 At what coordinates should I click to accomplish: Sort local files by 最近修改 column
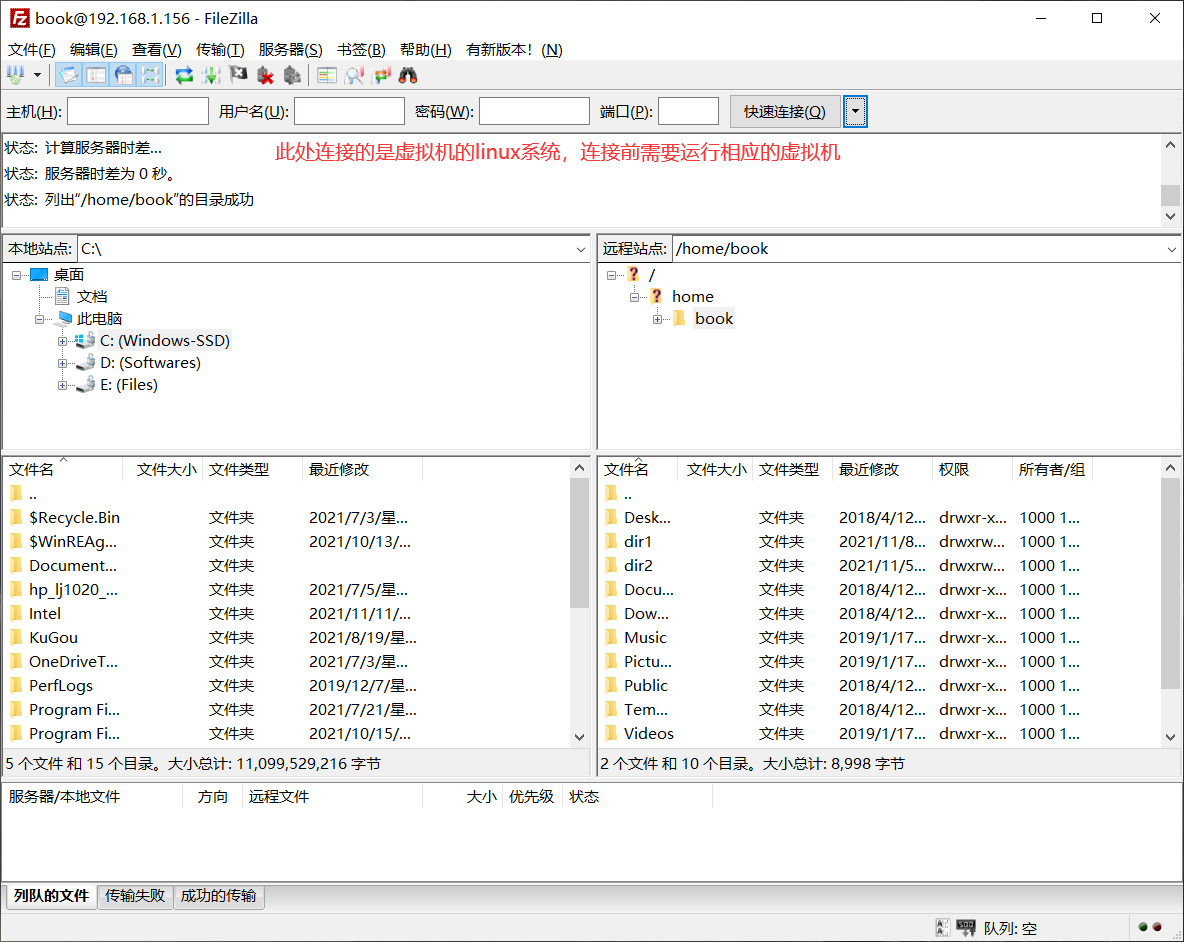[x=362, y=469]
